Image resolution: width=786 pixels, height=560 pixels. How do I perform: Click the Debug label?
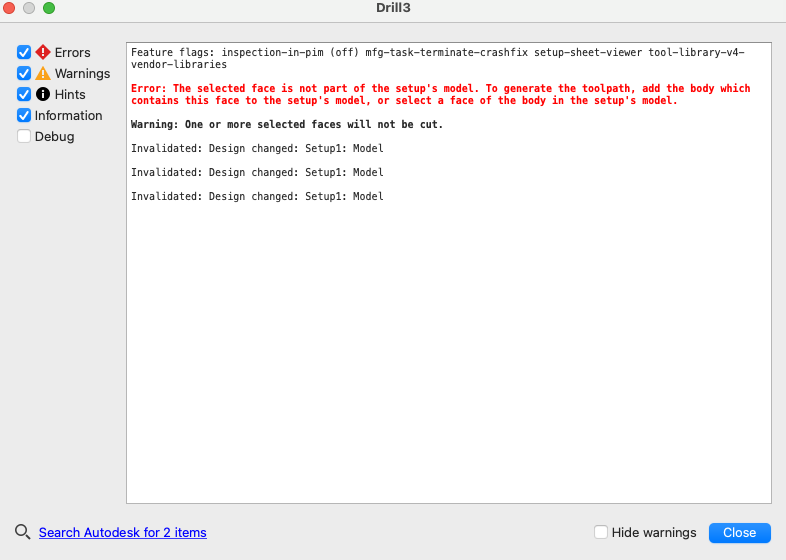[54, 136]
